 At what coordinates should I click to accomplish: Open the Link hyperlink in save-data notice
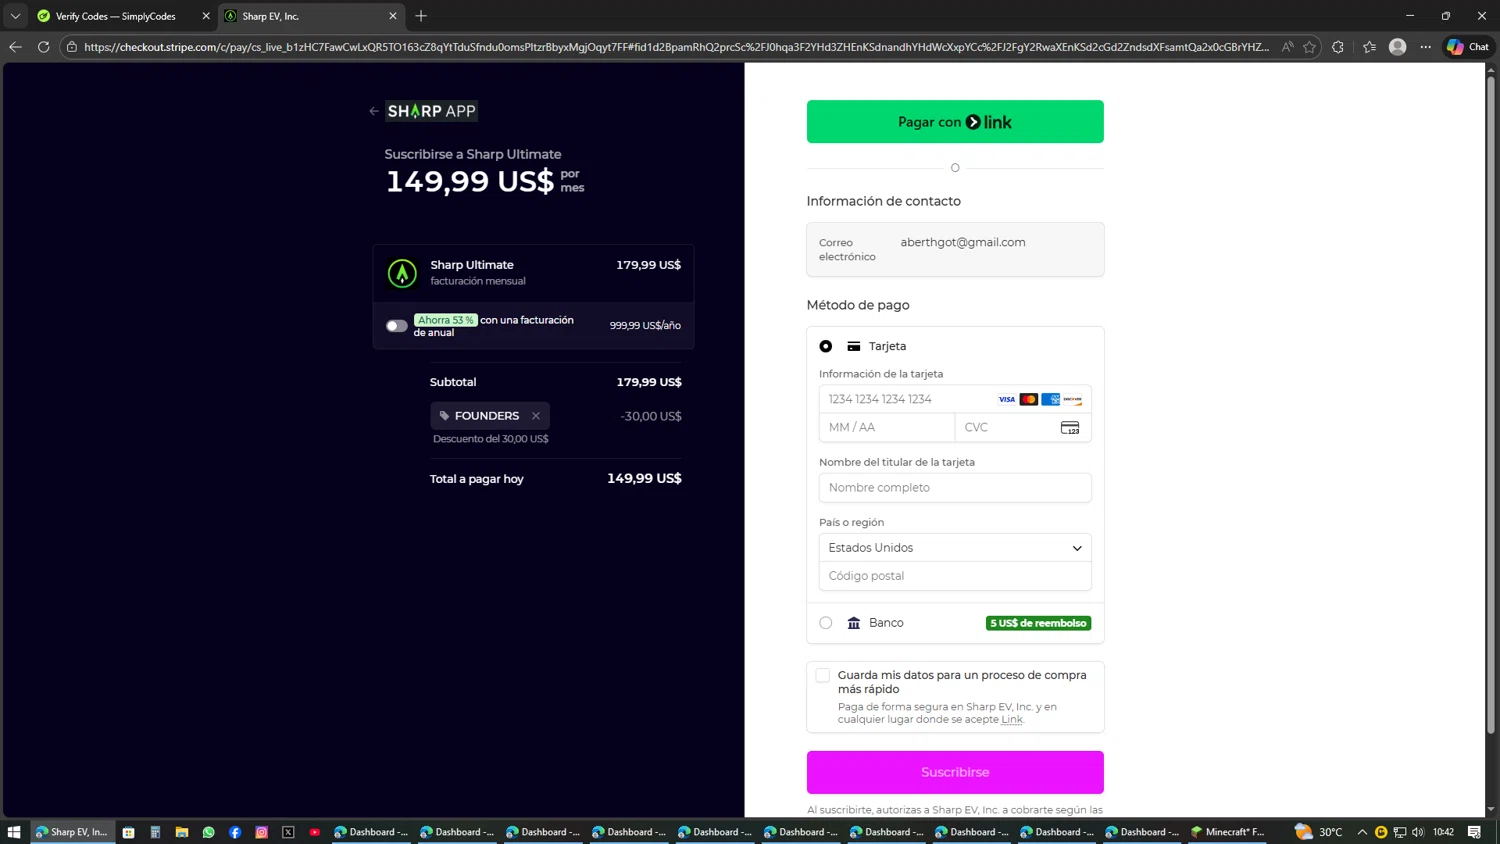point(1012,719)
